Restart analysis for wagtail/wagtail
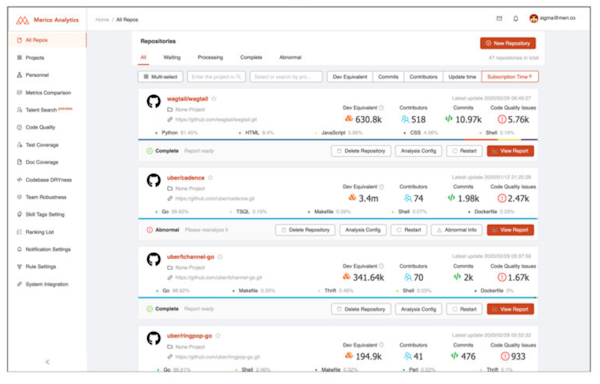 (x=464, y=151)
